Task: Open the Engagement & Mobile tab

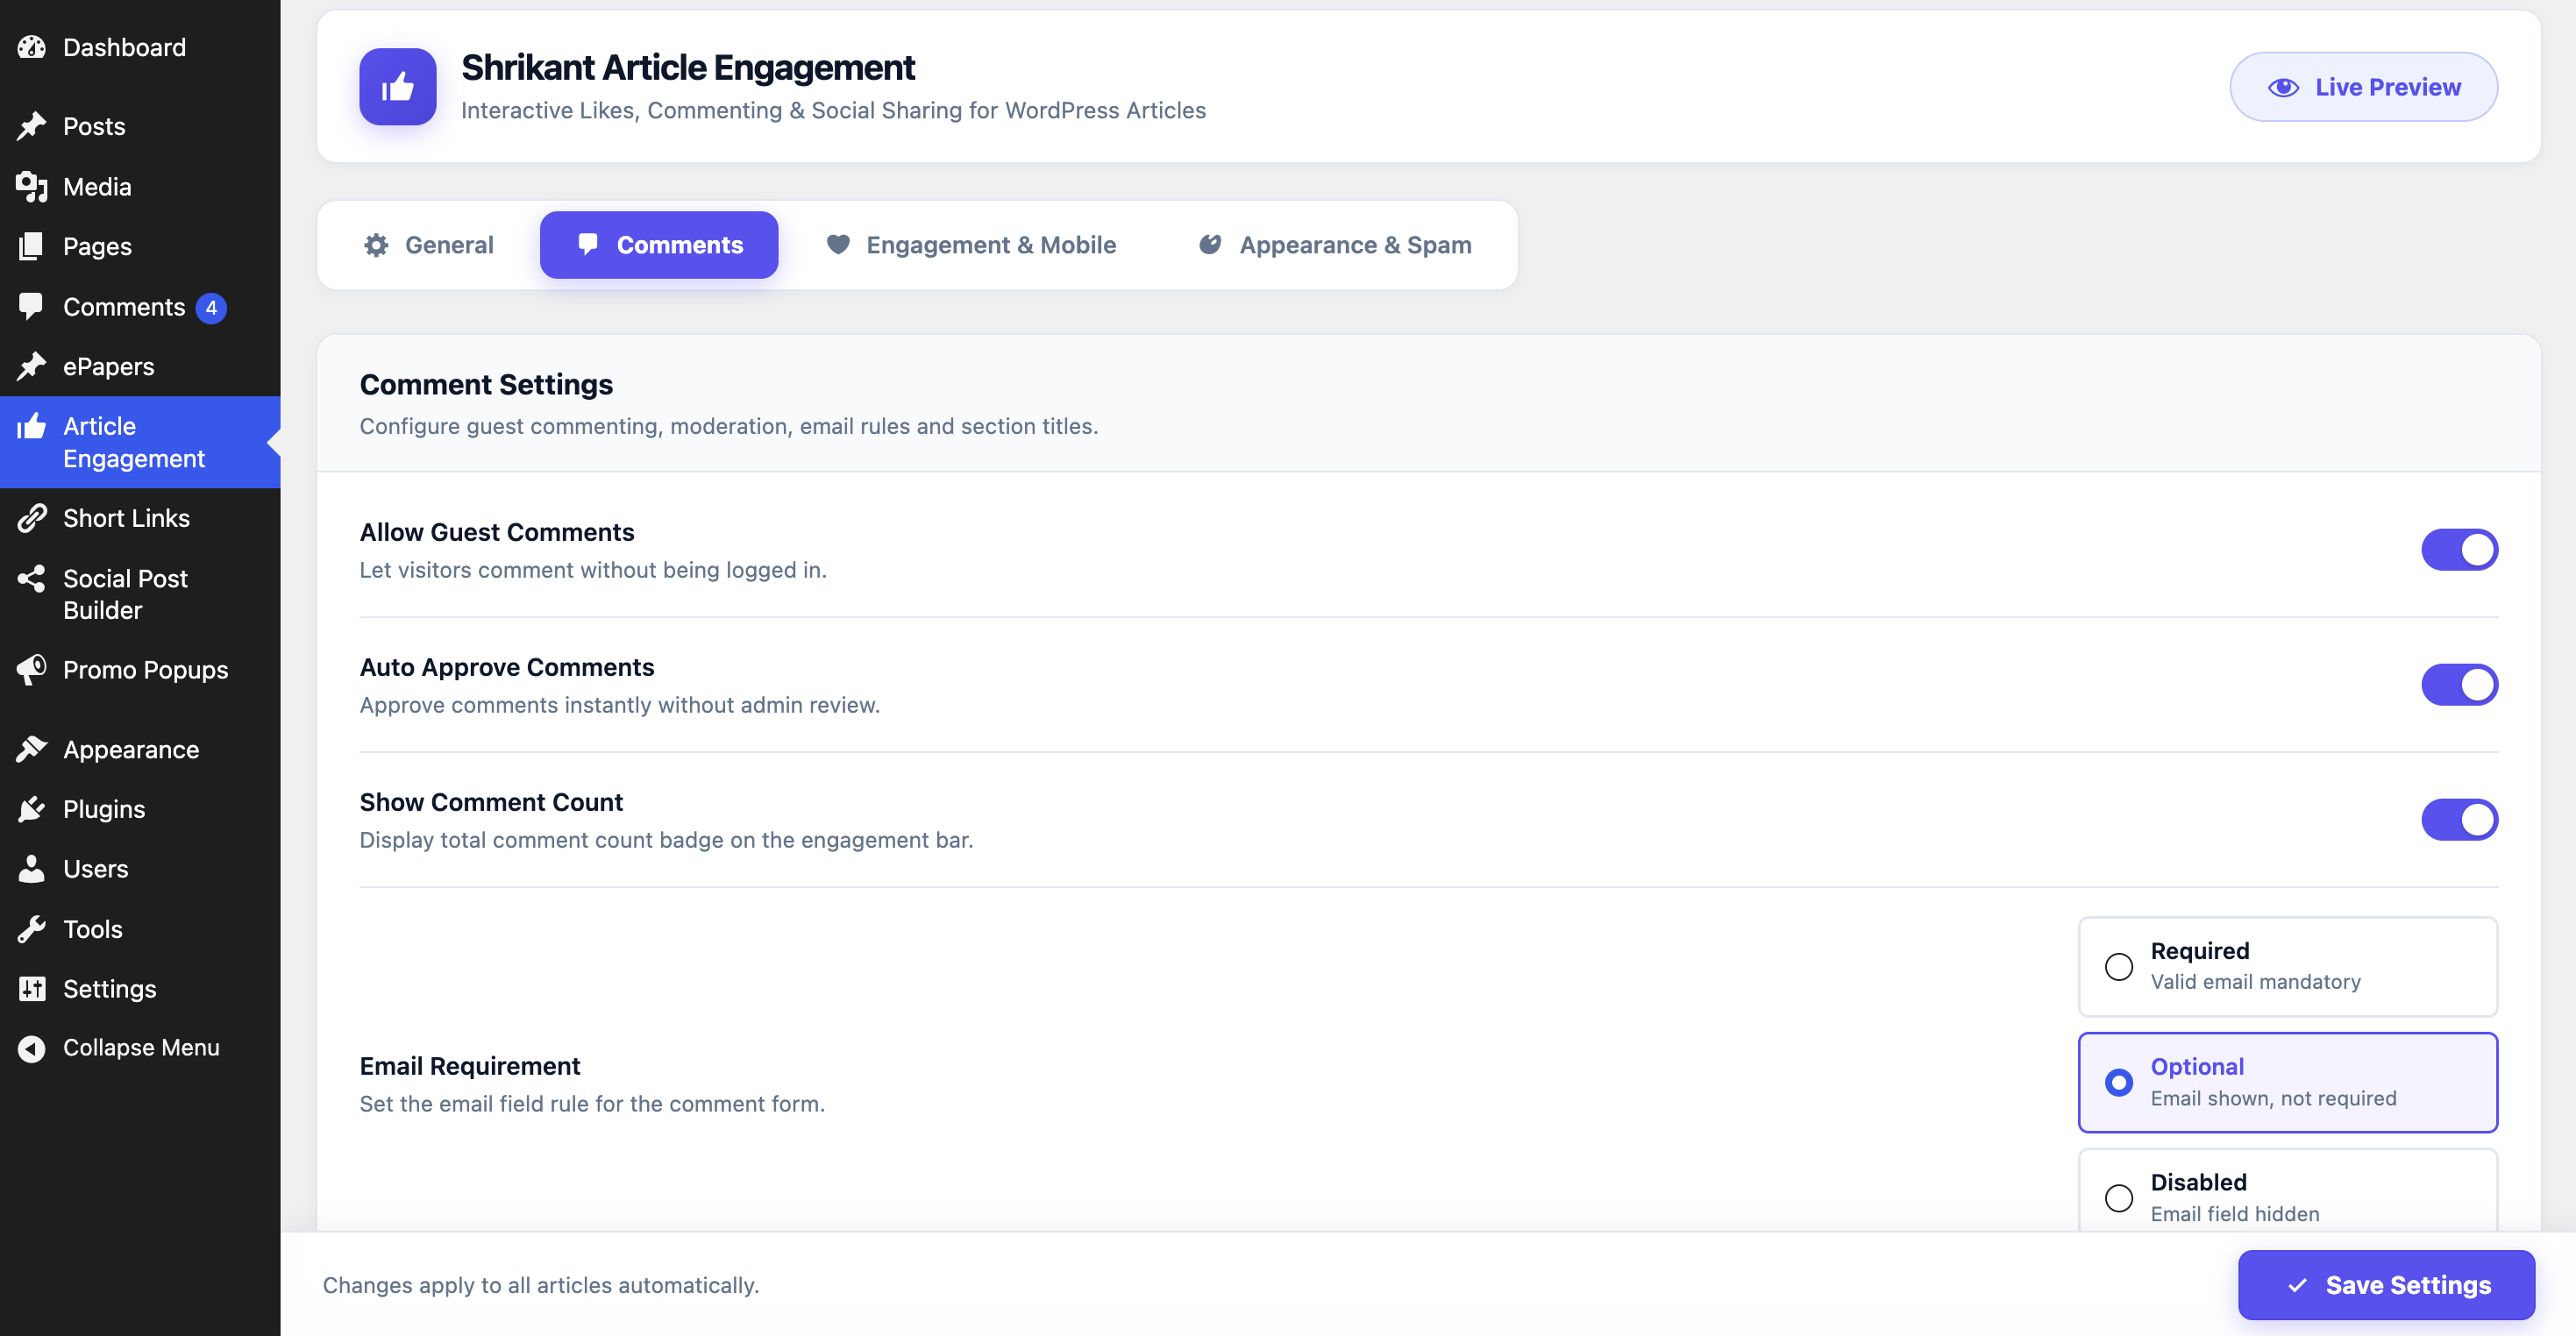Action: (971, 245)
